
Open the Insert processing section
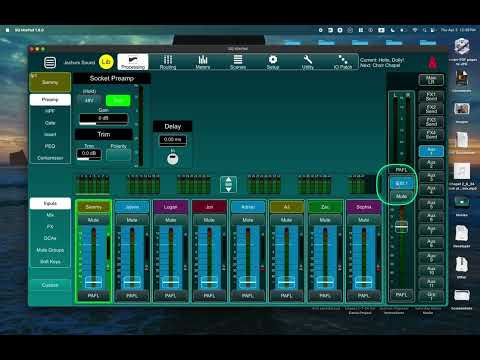coord(50,135)
